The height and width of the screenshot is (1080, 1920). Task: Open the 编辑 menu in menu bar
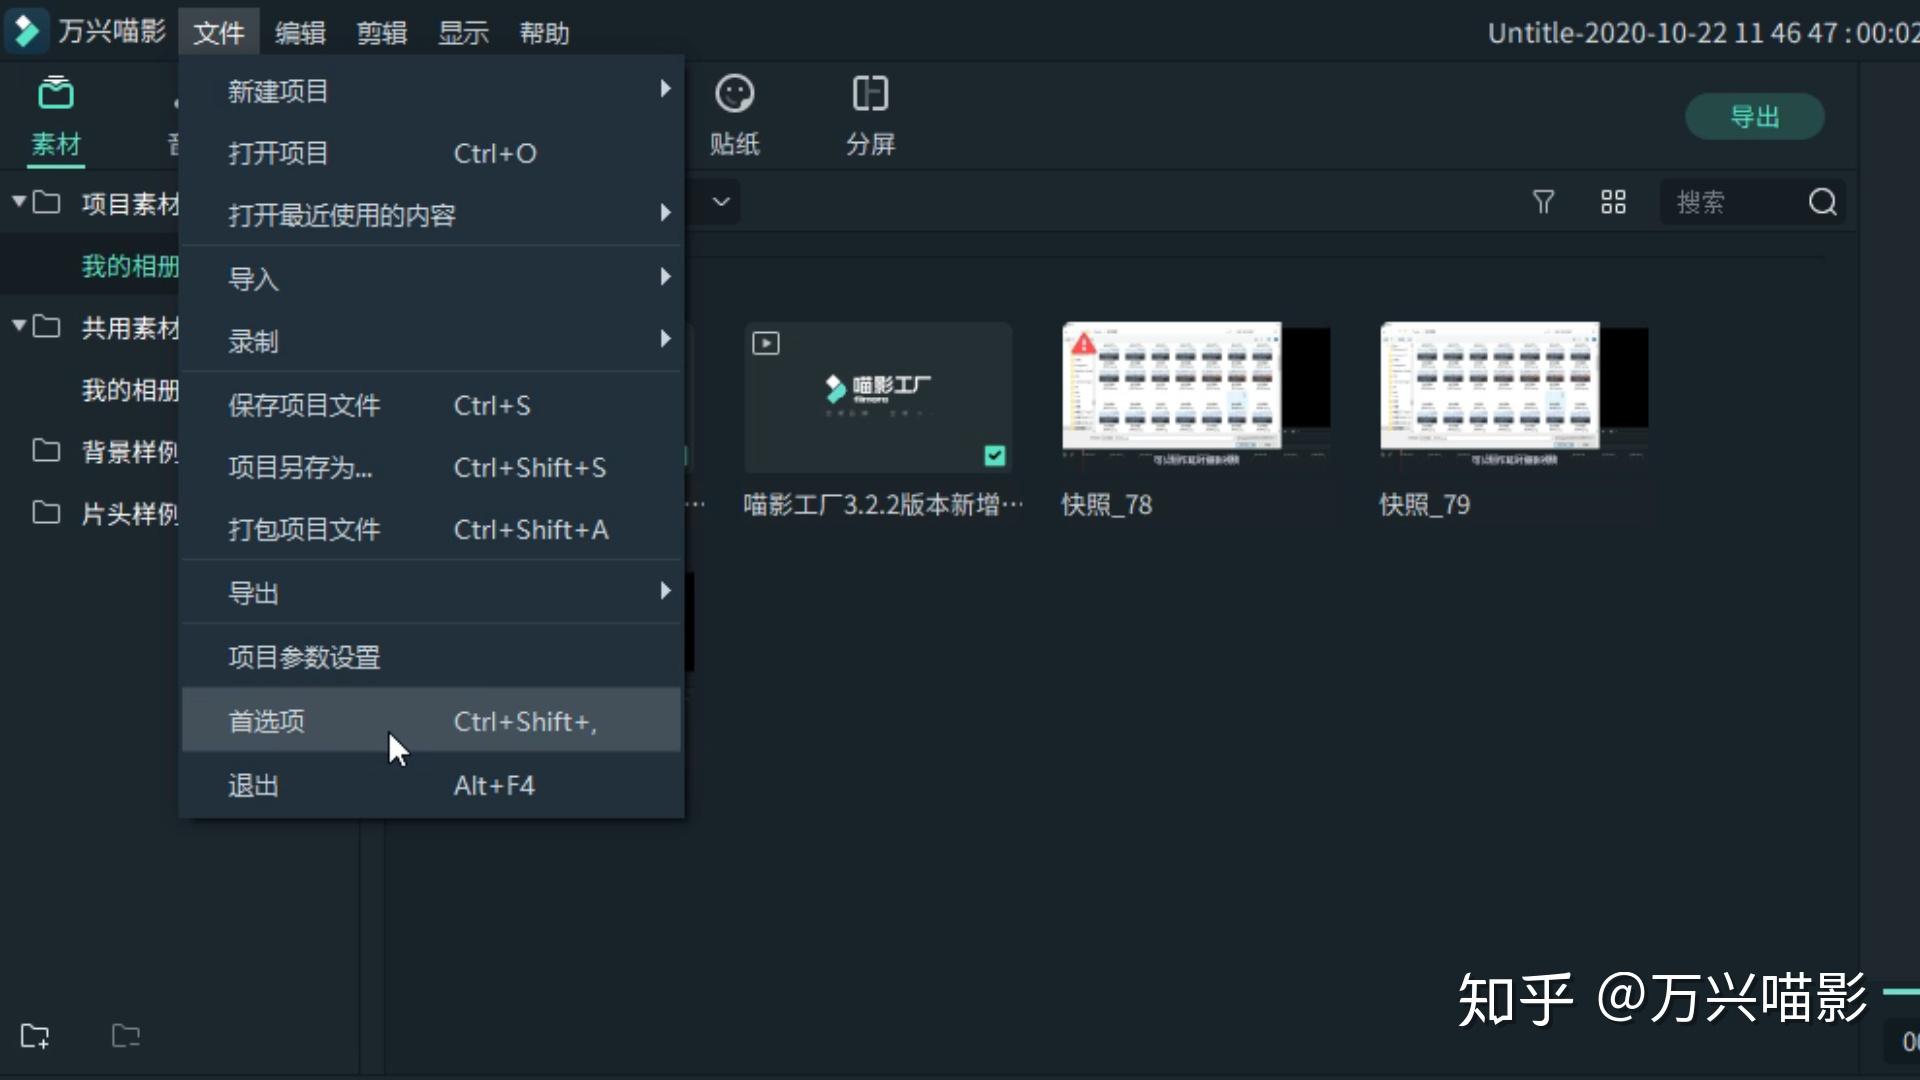(x=300, y=33)
